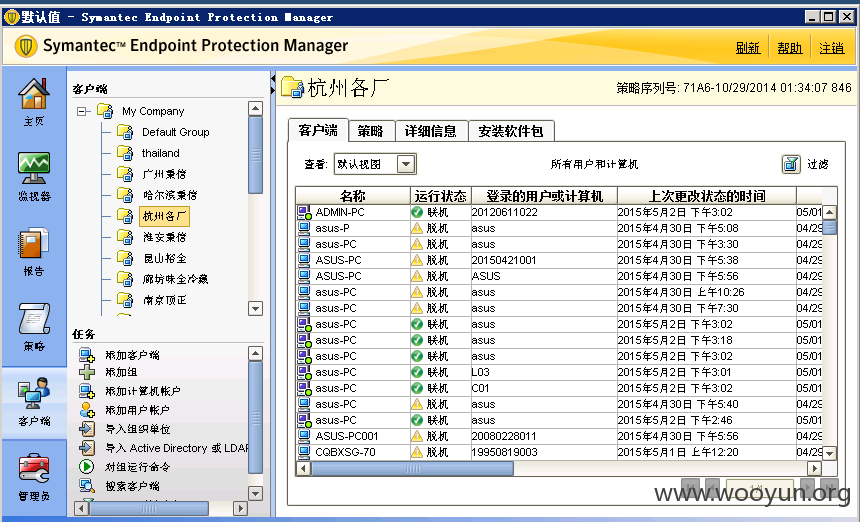Viewport: 860px width, 522px height.
Task: Click the Default Group folder icon
Action: click(x=125, y=132)
